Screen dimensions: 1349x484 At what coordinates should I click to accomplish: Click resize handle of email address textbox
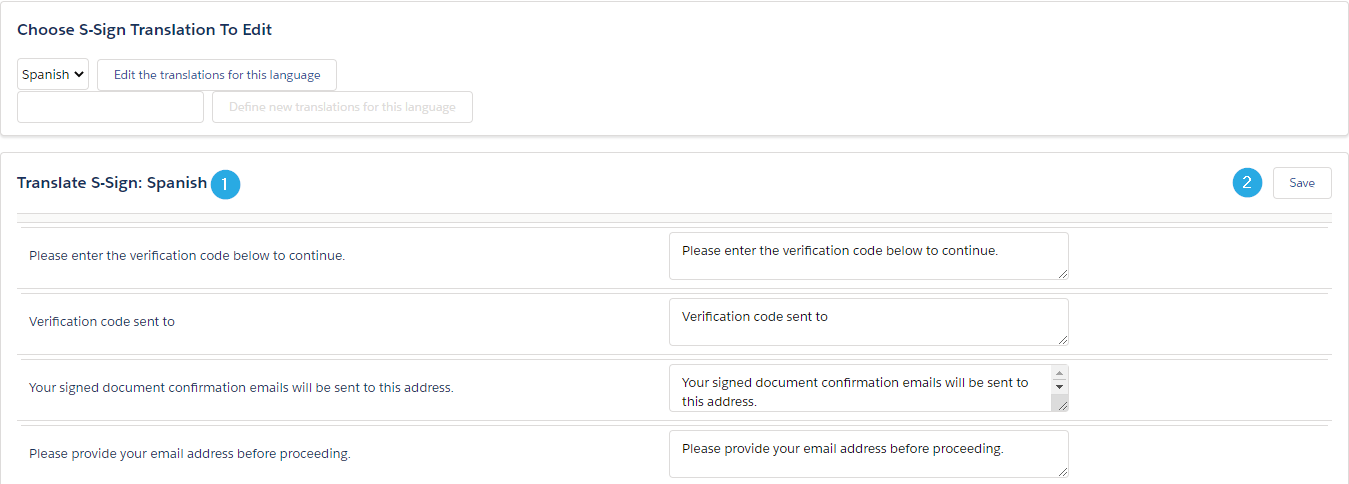click(x=1062, y=471)
